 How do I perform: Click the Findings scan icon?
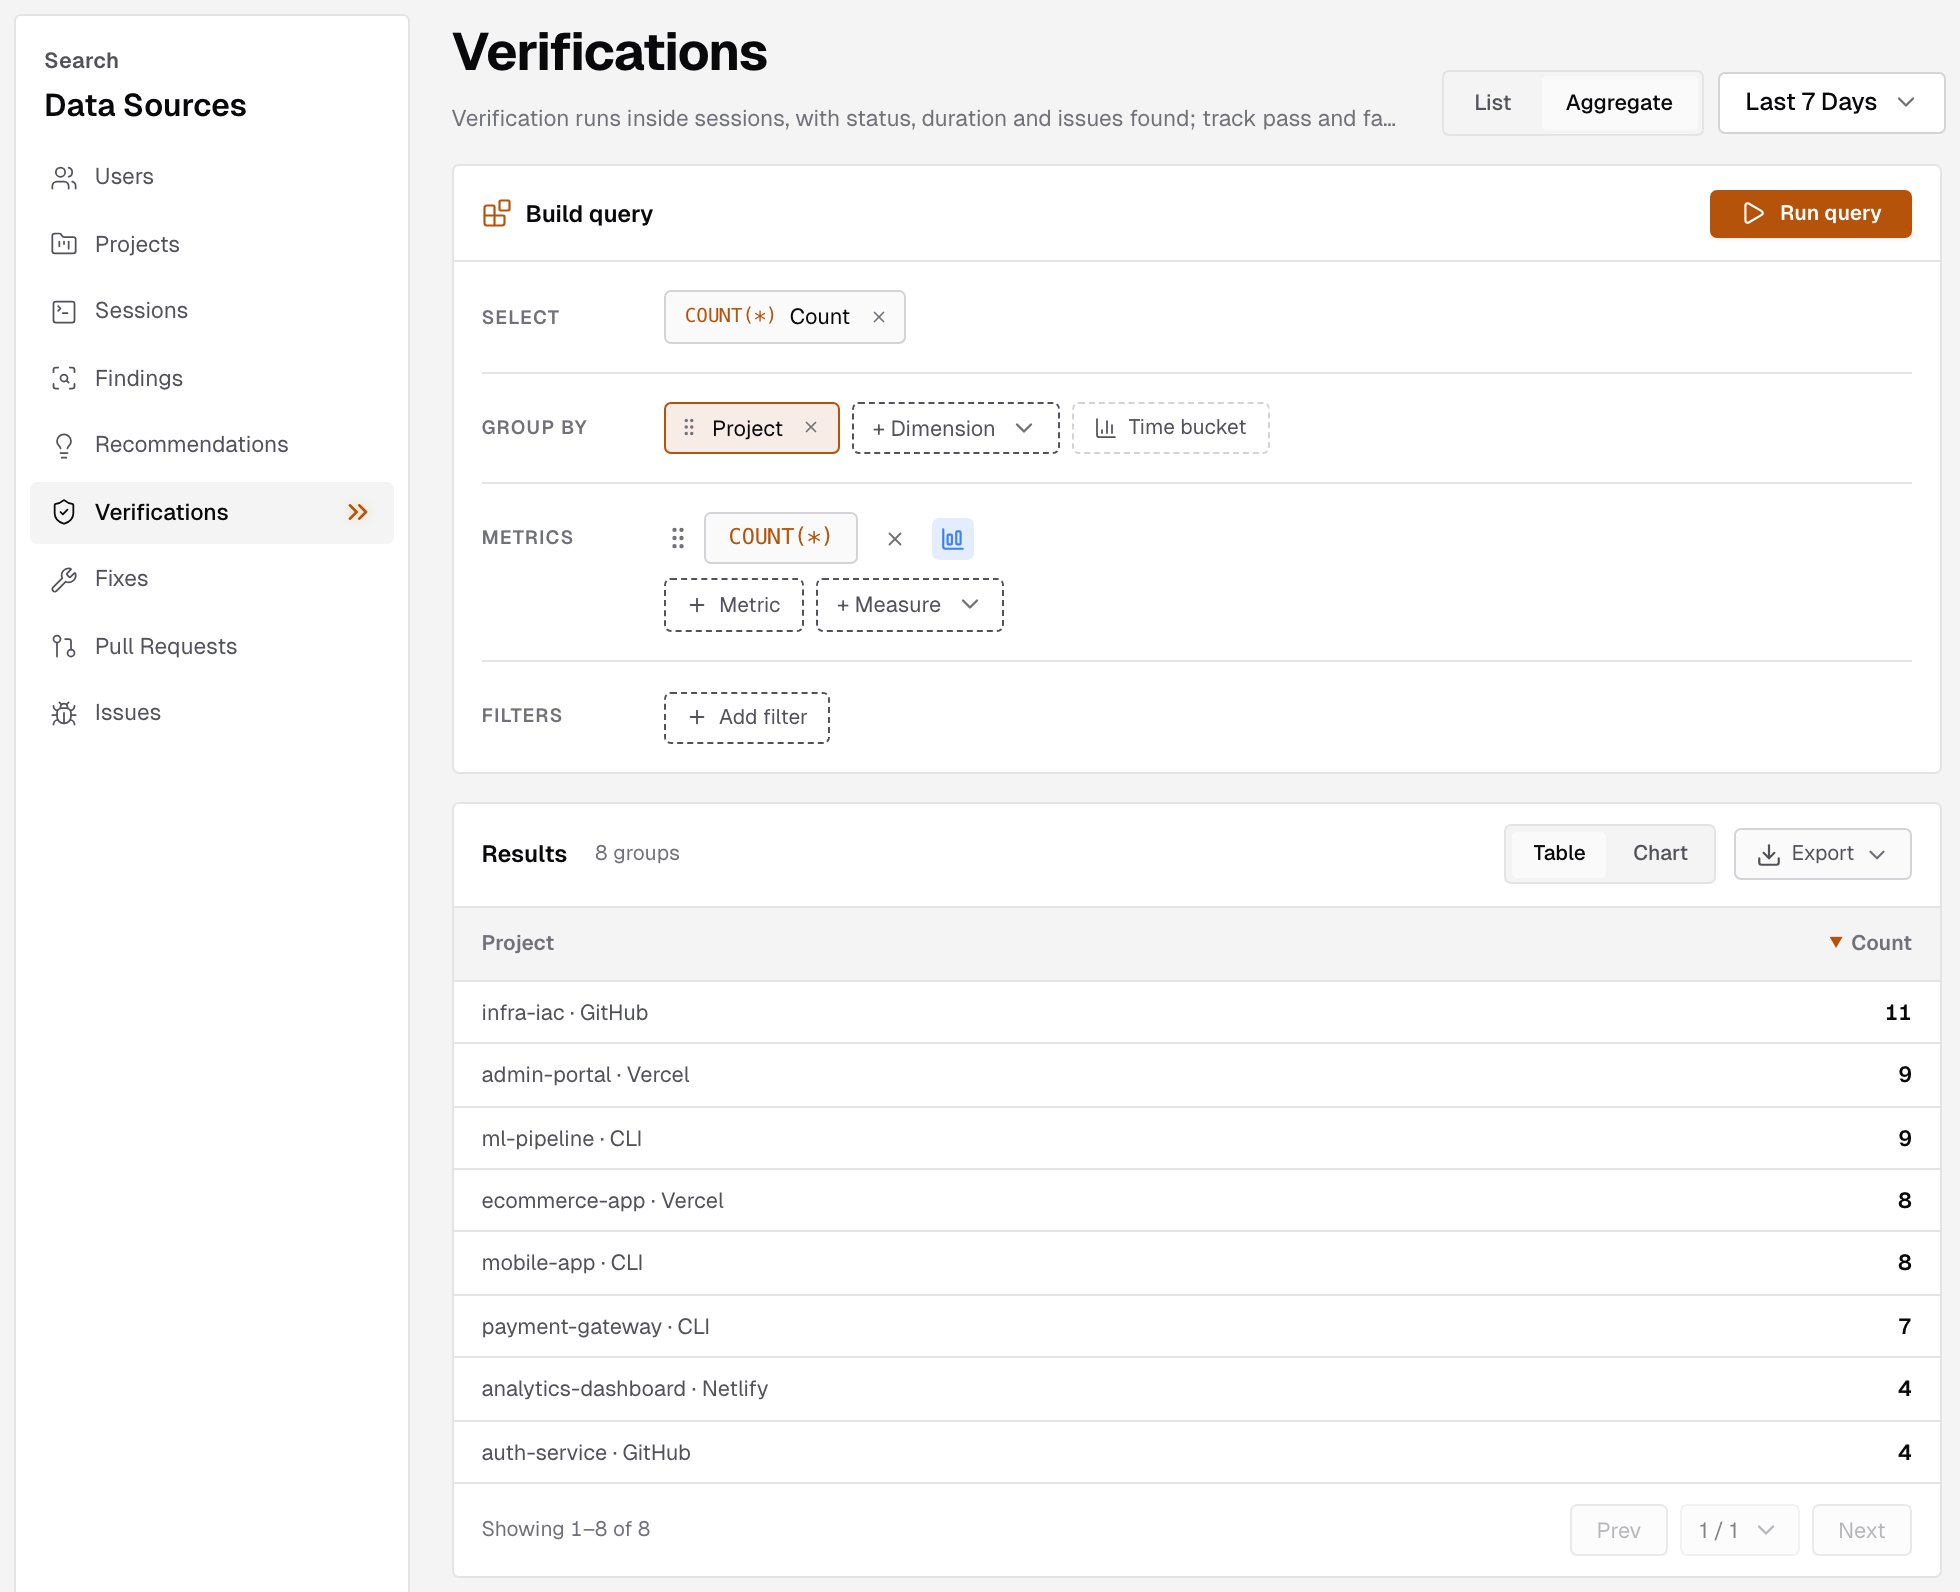pyautogui.click(x=64, y=378)
